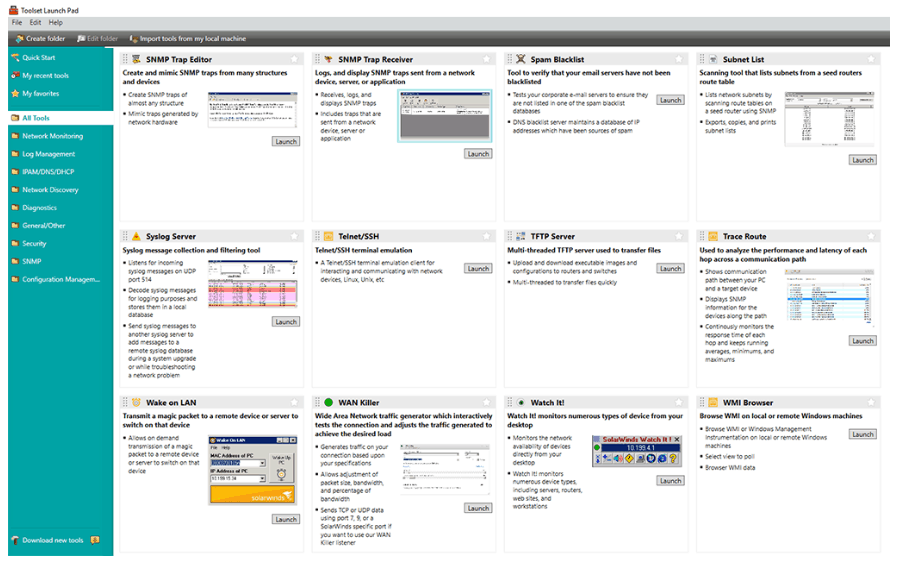This screenshot has width=897, height=566.
Task: Click the Wake on LAN alarm icon
Action: click(x=136, y=402)
